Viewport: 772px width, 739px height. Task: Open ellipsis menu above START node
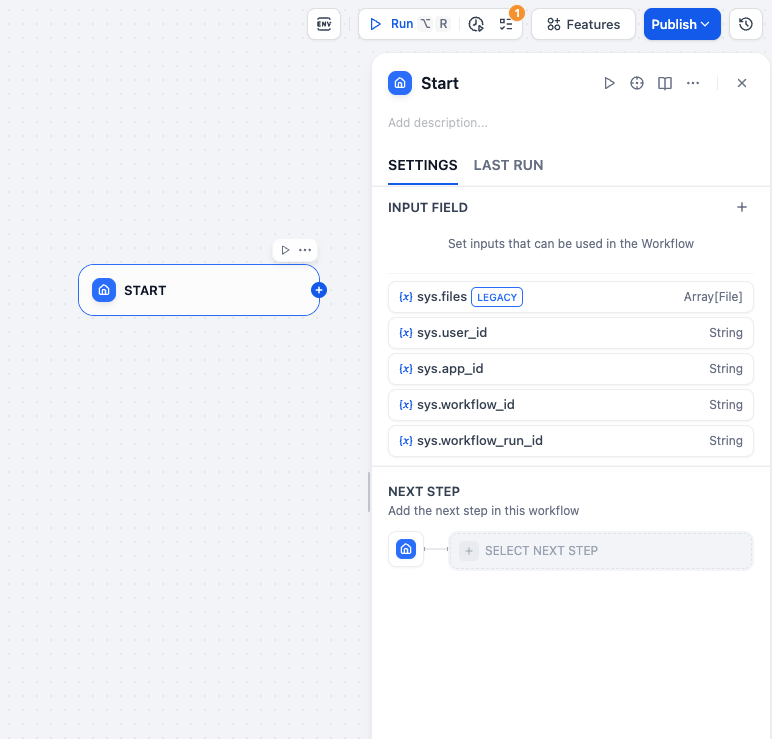click(305, 250)
